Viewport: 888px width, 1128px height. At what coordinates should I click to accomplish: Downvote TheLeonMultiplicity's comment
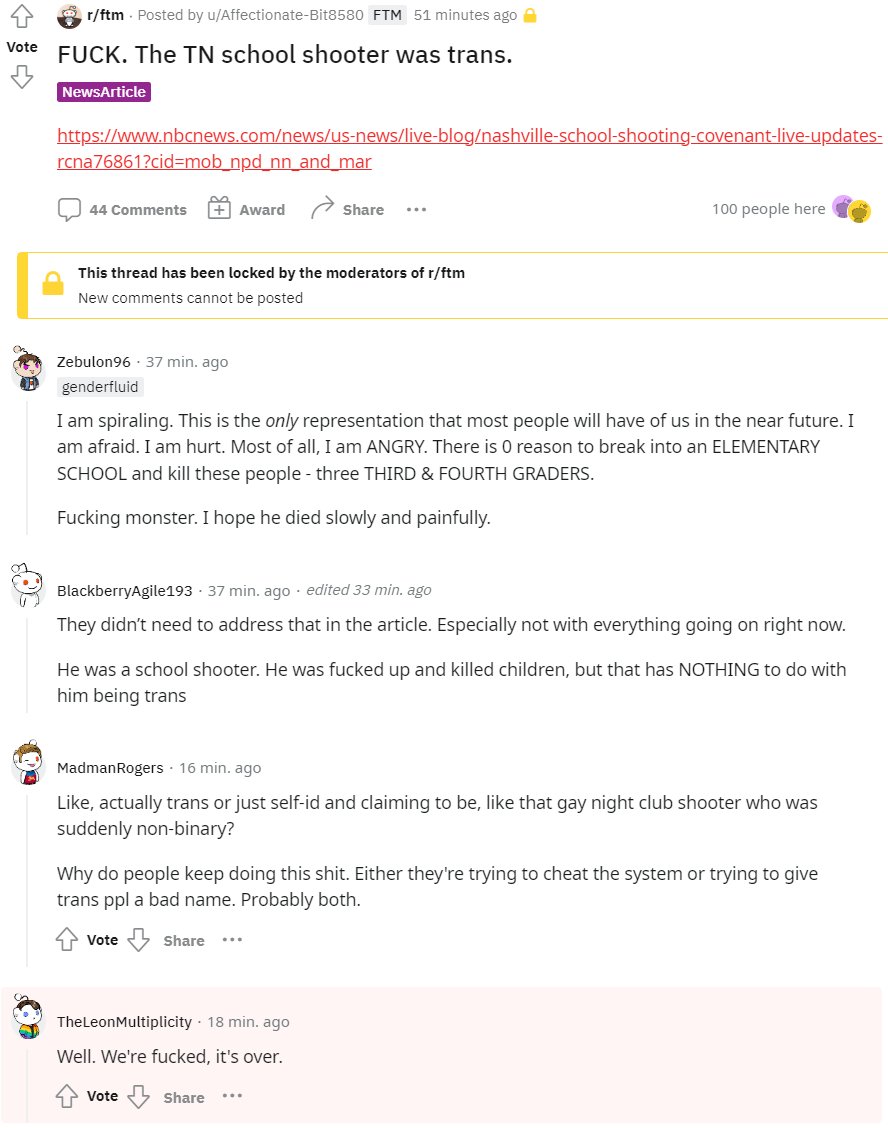[139, 1096]
